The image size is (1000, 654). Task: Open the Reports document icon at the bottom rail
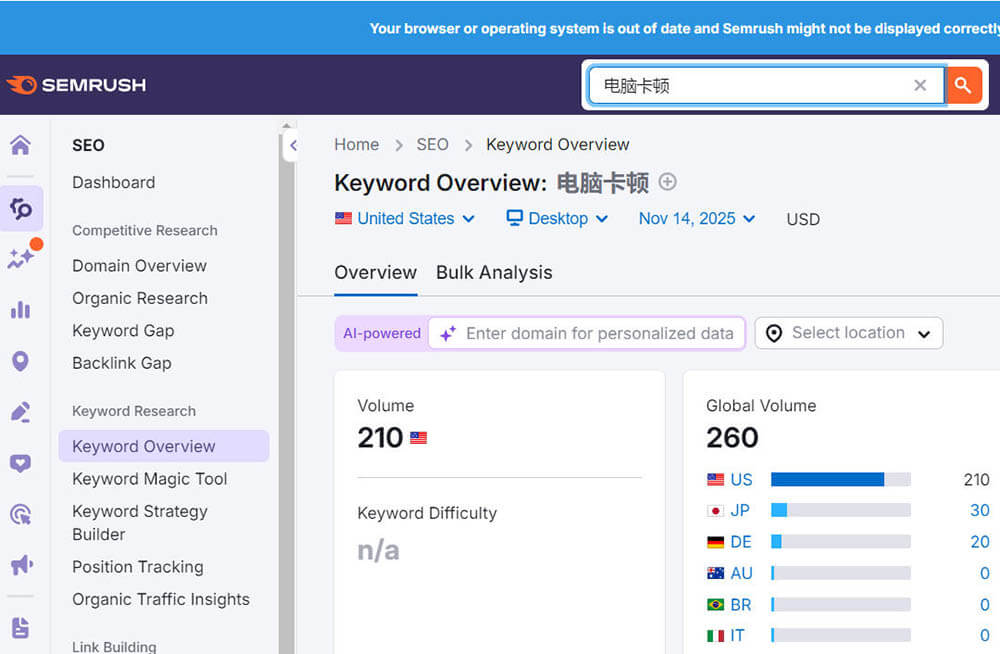pos(21,627)
